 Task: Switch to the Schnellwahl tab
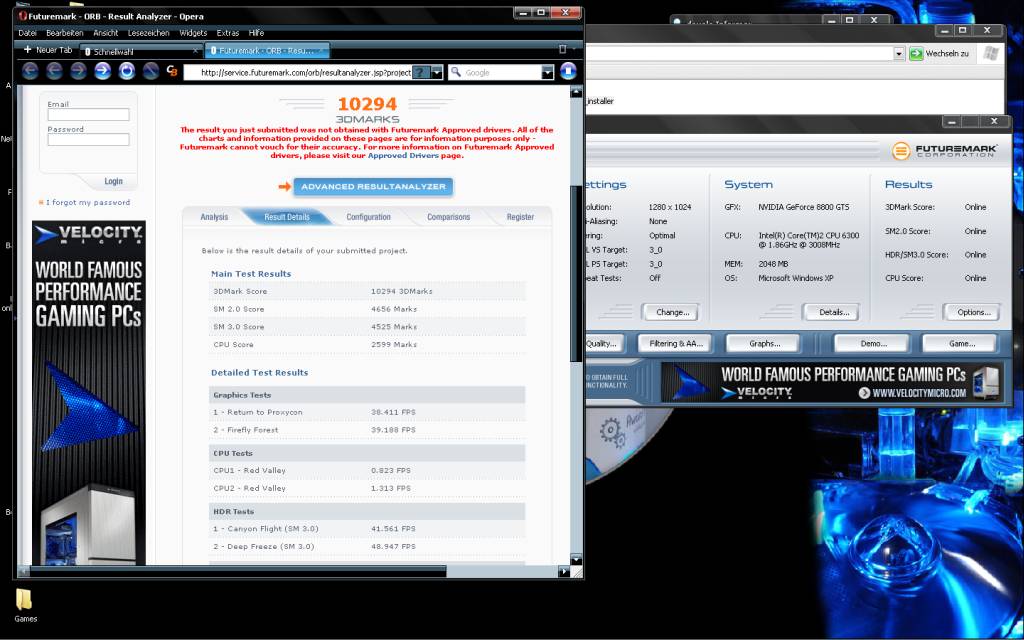point(138,51)
